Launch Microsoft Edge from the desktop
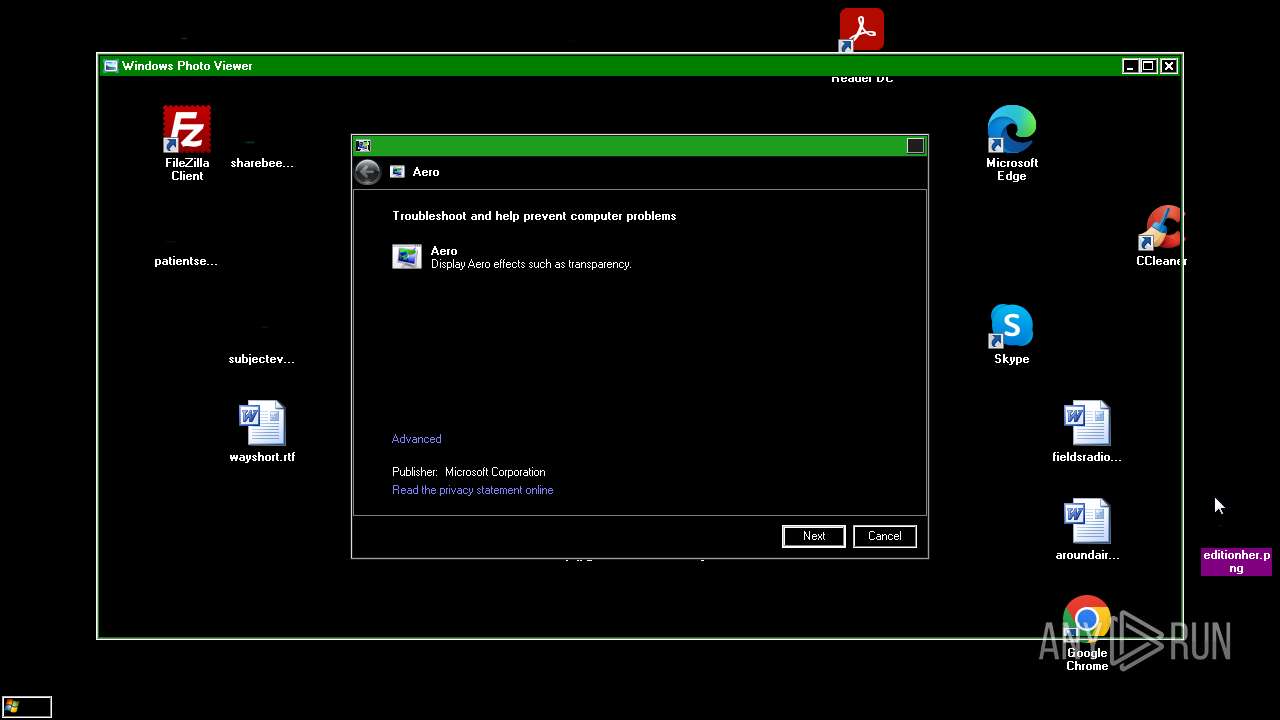1280x720 pixels. 1011,129
